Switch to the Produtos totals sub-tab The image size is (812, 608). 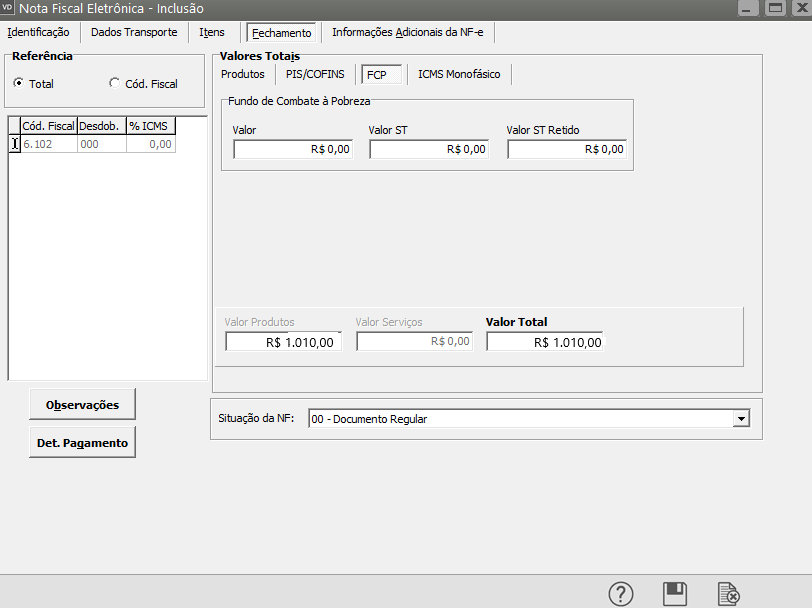point(243,74)
